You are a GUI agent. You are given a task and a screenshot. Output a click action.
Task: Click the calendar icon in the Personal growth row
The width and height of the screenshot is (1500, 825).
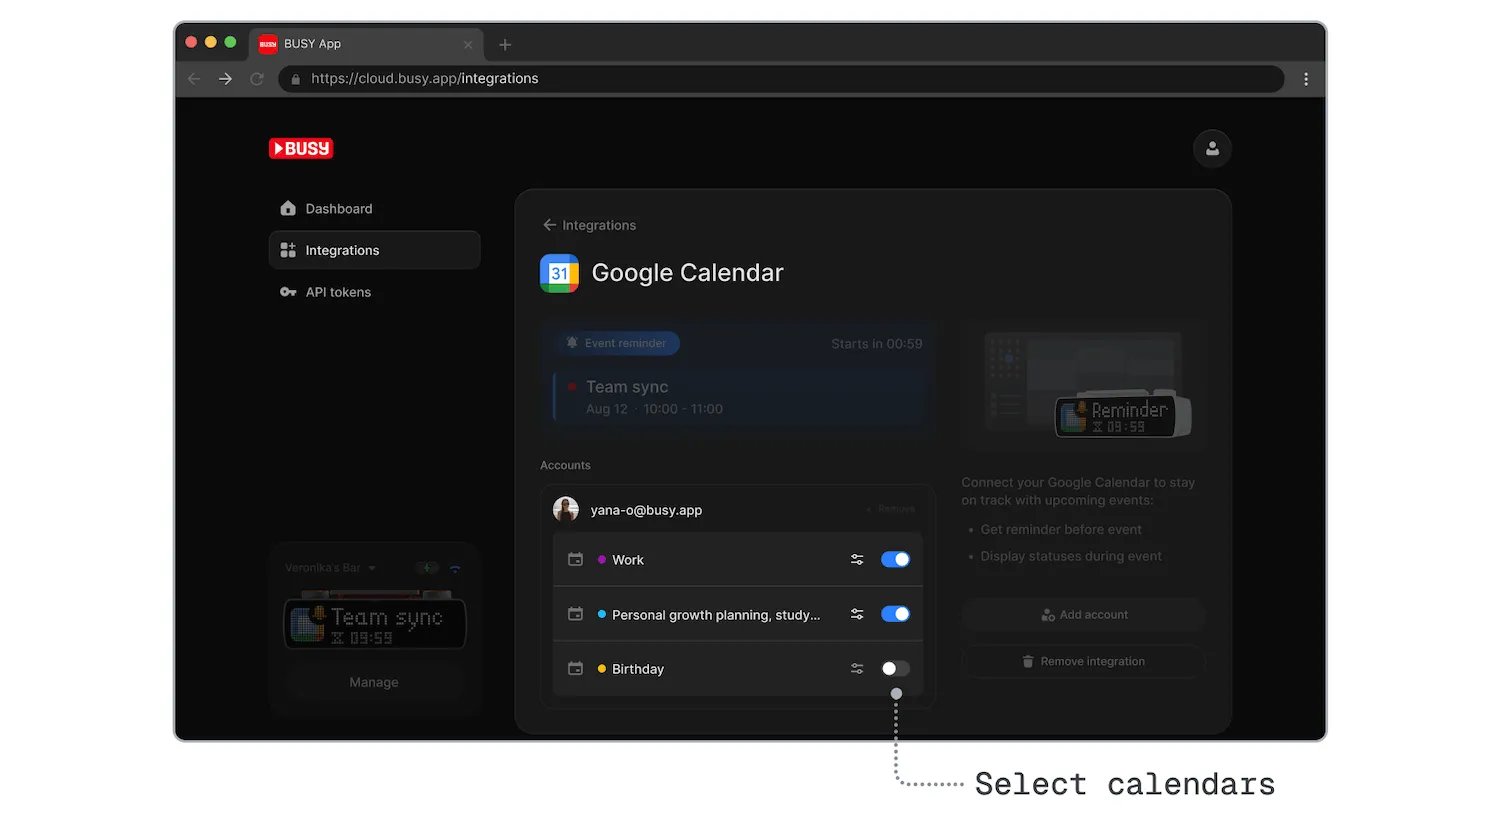(575, 614)
